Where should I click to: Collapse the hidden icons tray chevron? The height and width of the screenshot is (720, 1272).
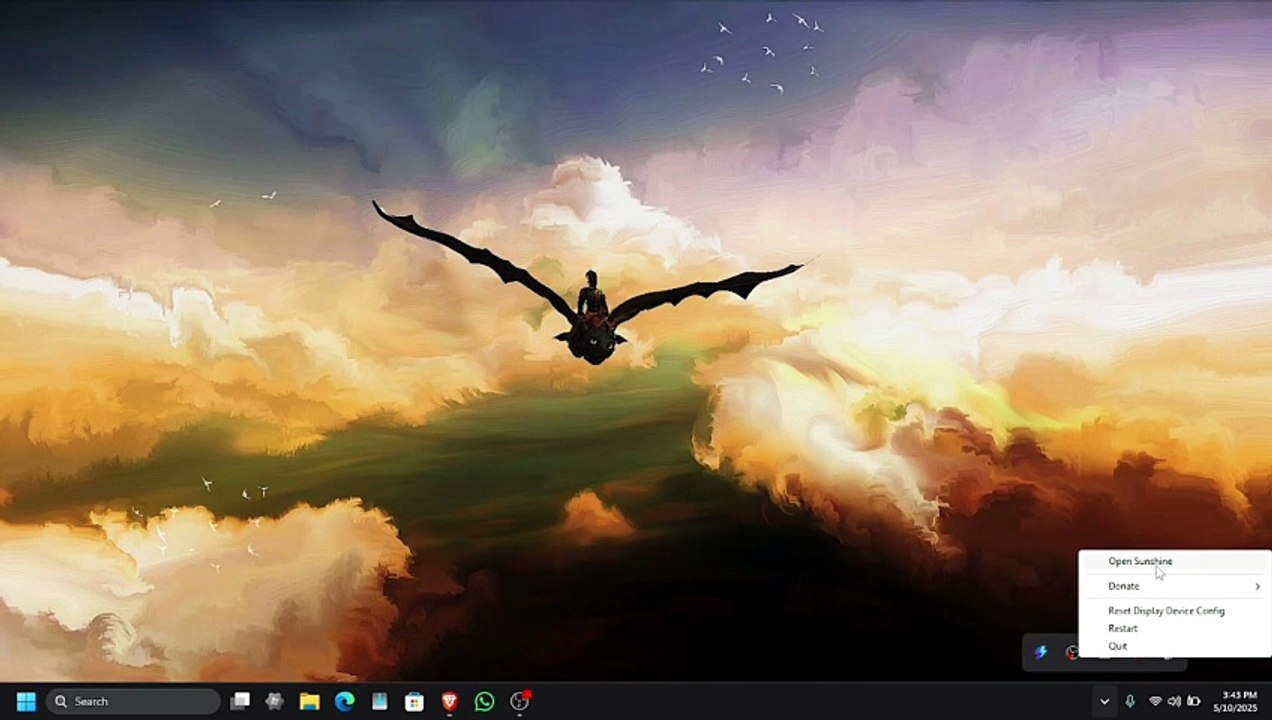click(1103, 701)
